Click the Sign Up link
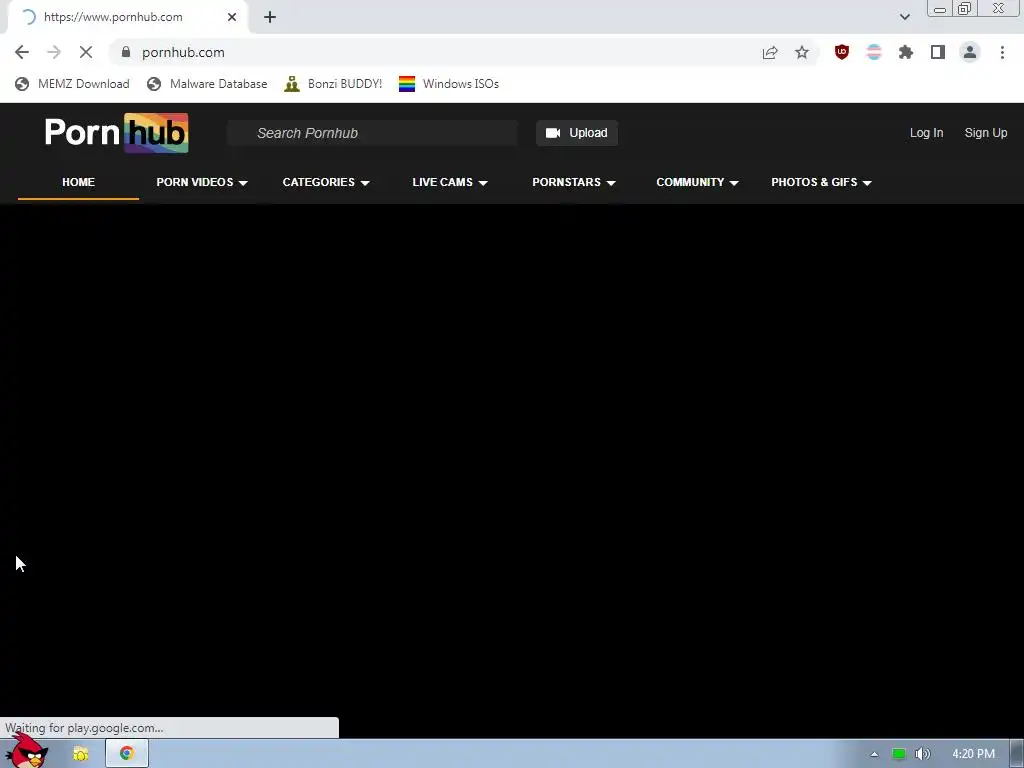 [985, 133]
